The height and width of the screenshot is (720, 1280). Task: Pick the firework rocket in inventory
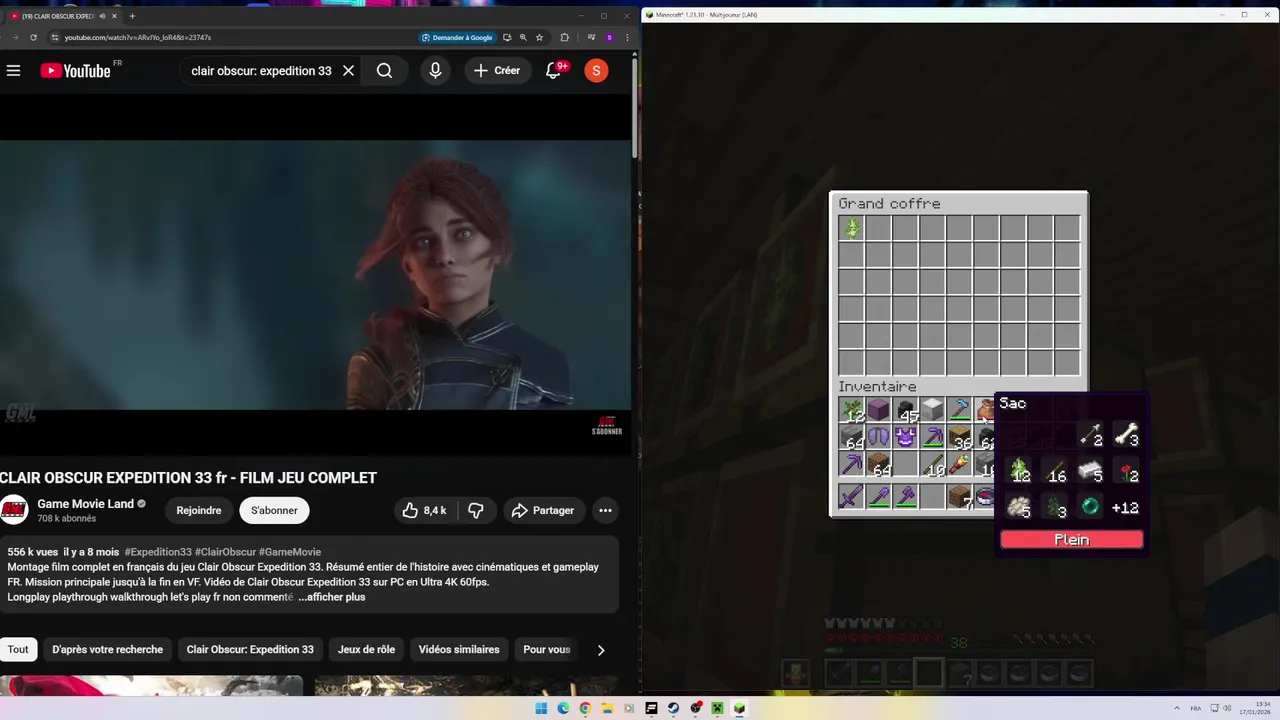tap(960, 465)
